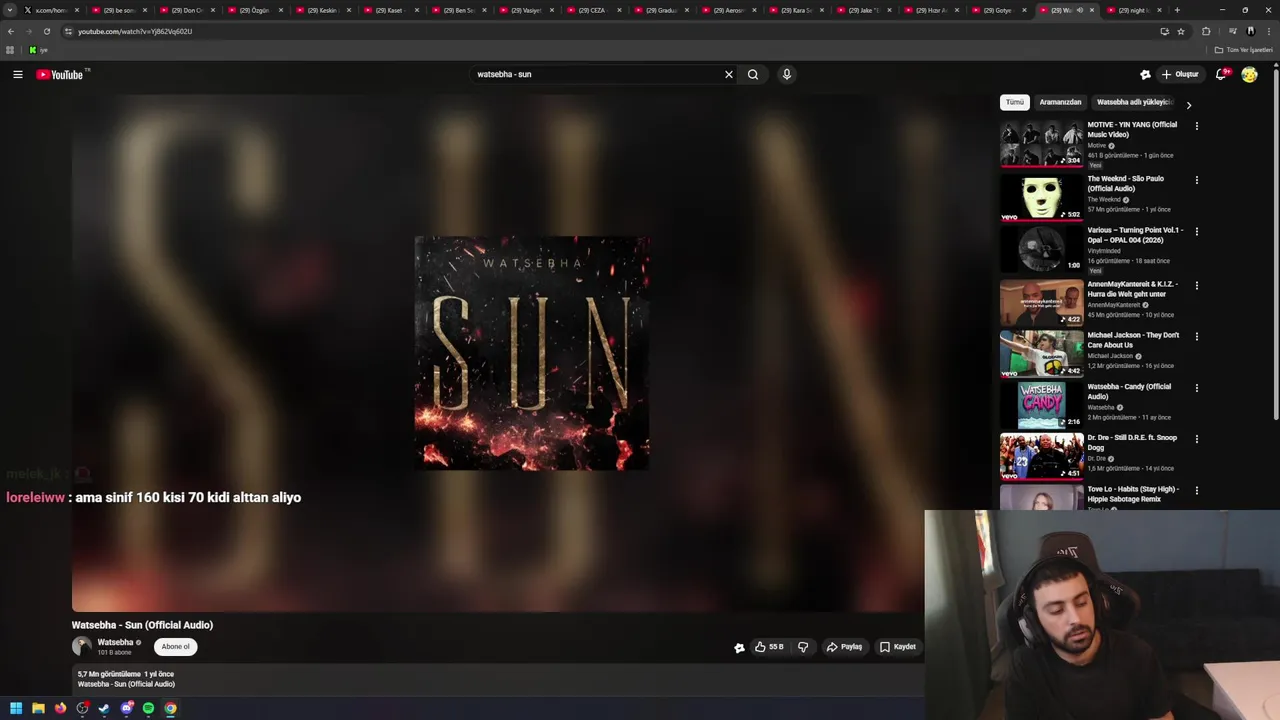Mute the playing tab's speaker icon

[x=1079, y=10]
